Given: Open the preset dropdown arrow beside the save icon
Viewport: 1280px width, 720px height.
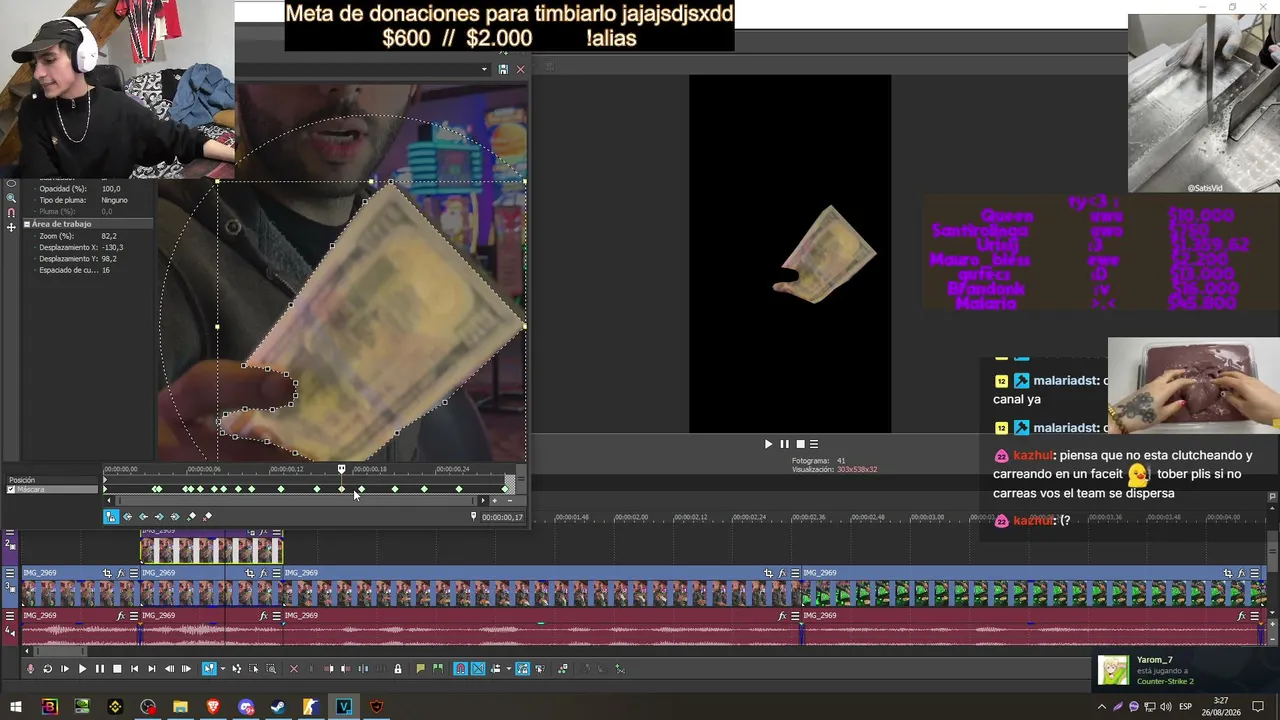Looking at the screenshot, I should pos(485,69).
